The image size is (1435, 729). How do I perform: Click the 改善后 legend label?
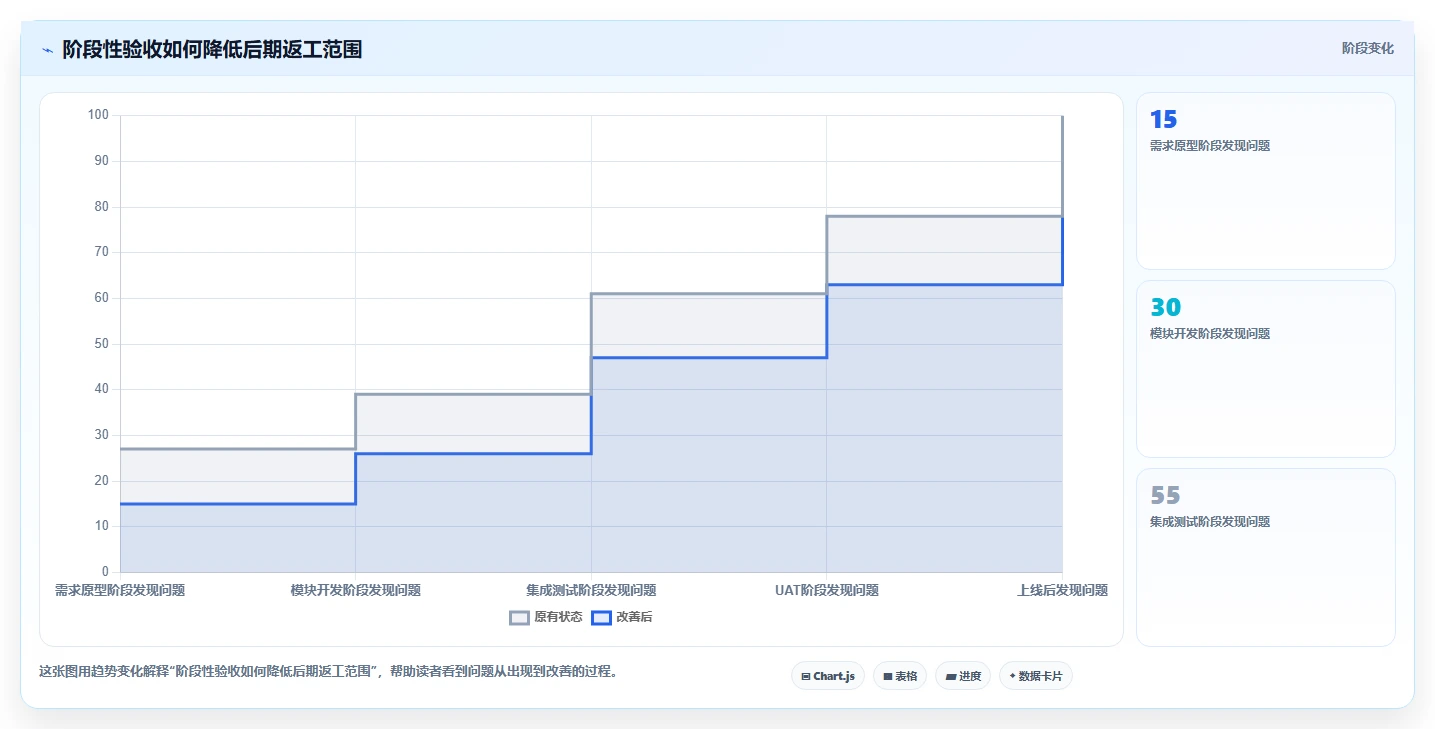click(x=634, y=618)
